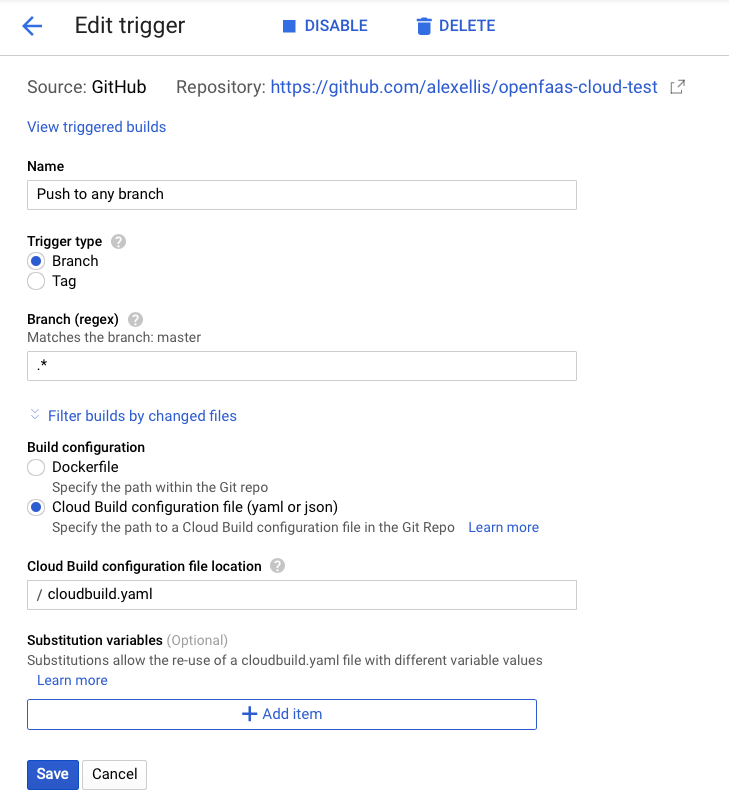This screenshot has height=811, width=729.
Task: Select the Branch trigger type radio
Action: click(36, 261)
